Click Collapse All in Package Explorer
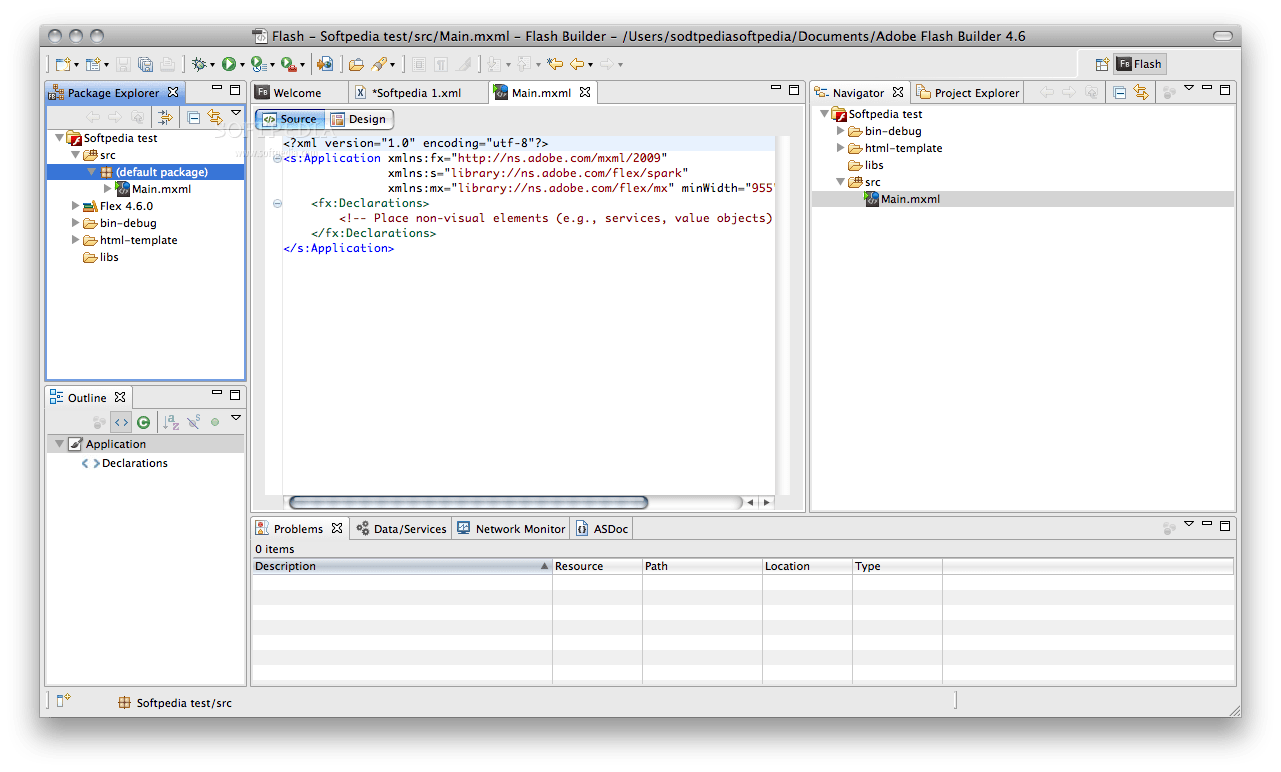 [194, 117]
